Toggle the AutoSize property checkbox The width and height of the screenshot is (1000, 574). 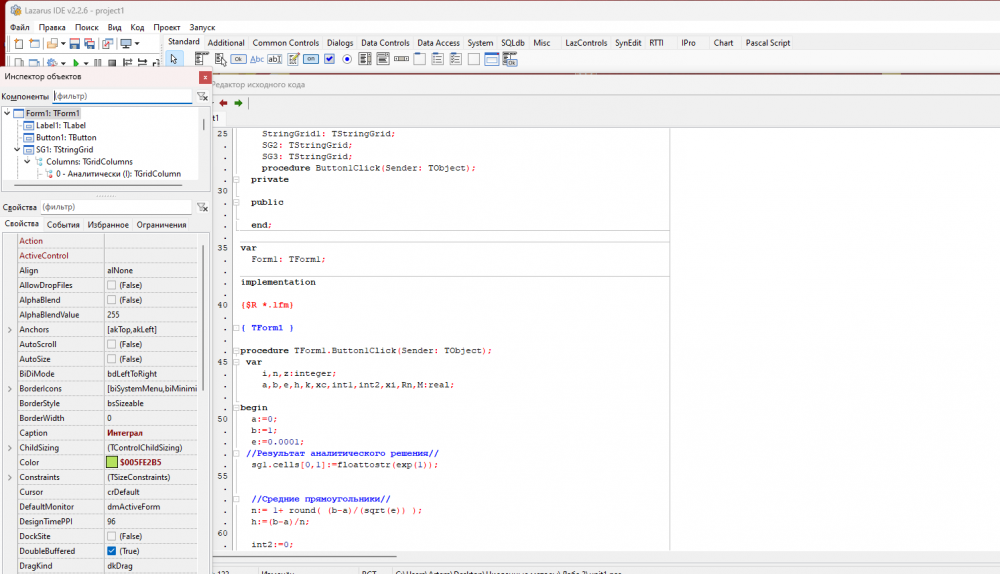coord(112,359)
